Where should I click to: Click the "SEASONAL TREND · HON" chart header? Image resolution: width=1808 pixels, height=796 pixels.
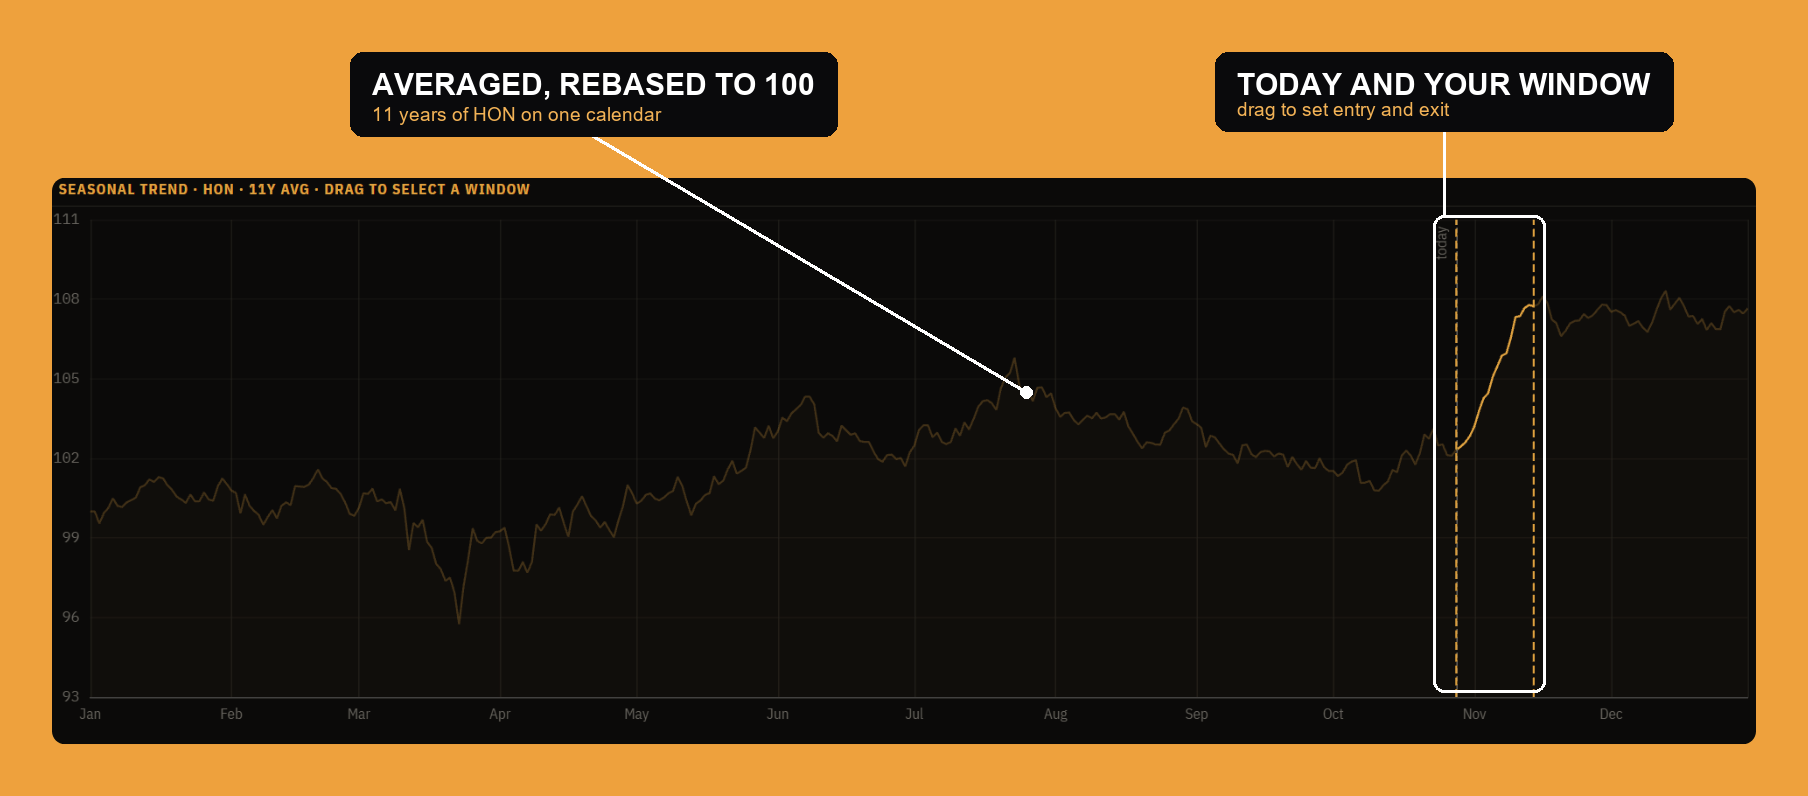(294, 189)
